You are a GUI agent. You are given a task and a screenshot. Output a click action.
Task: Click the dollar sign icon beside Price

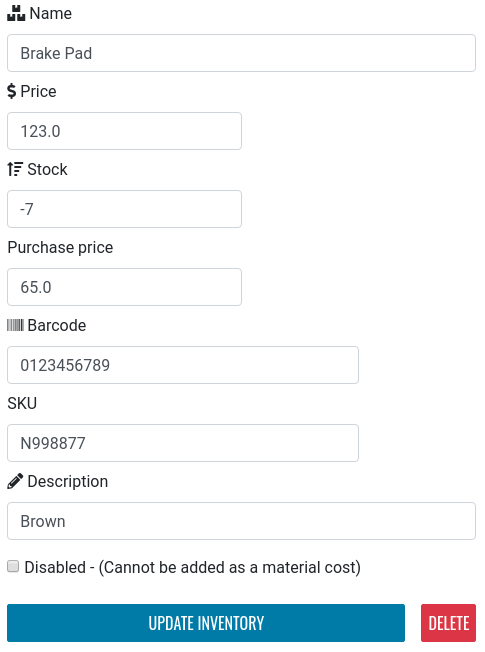point(12,91)
